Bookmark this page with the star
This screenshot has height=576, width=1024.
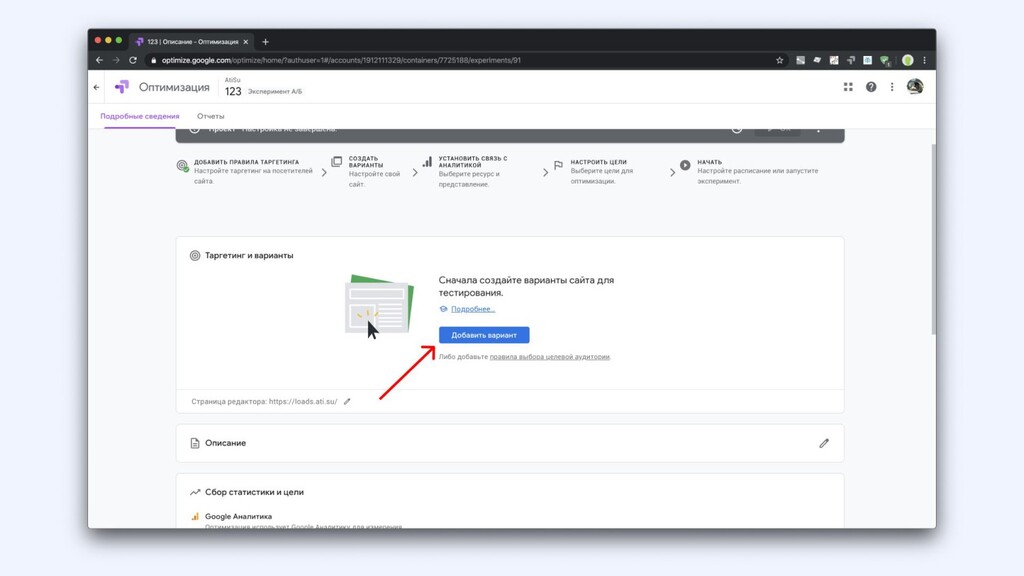pos(779,60)
